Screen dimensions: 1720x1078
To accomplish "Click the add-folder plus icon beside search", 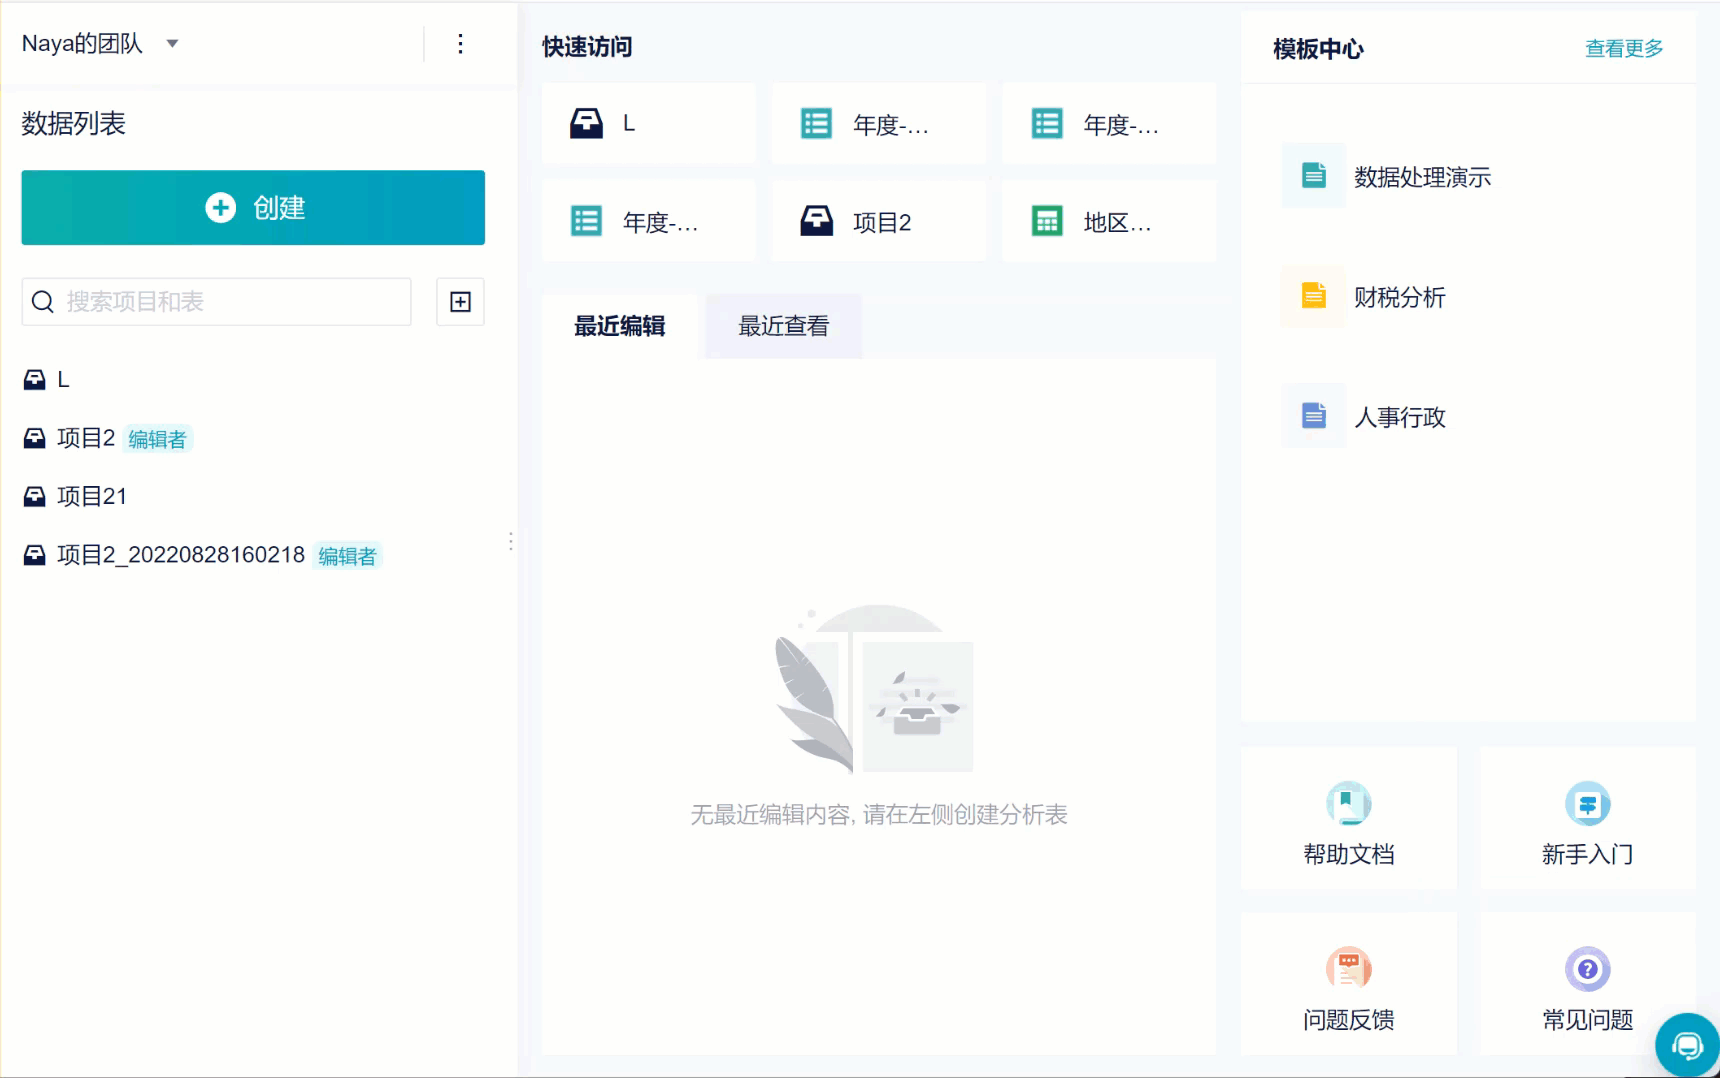I will [x=460, y=302].
